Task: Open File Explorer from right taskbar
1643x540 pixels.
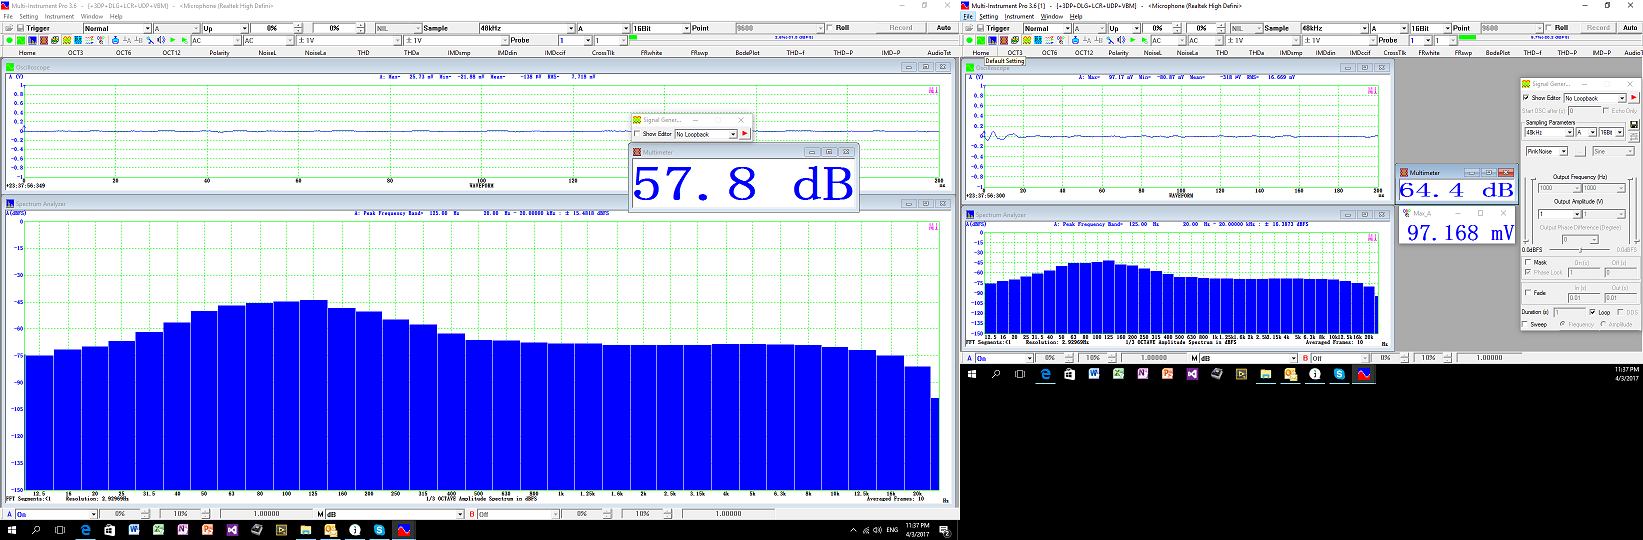Action: point(1266,374)
